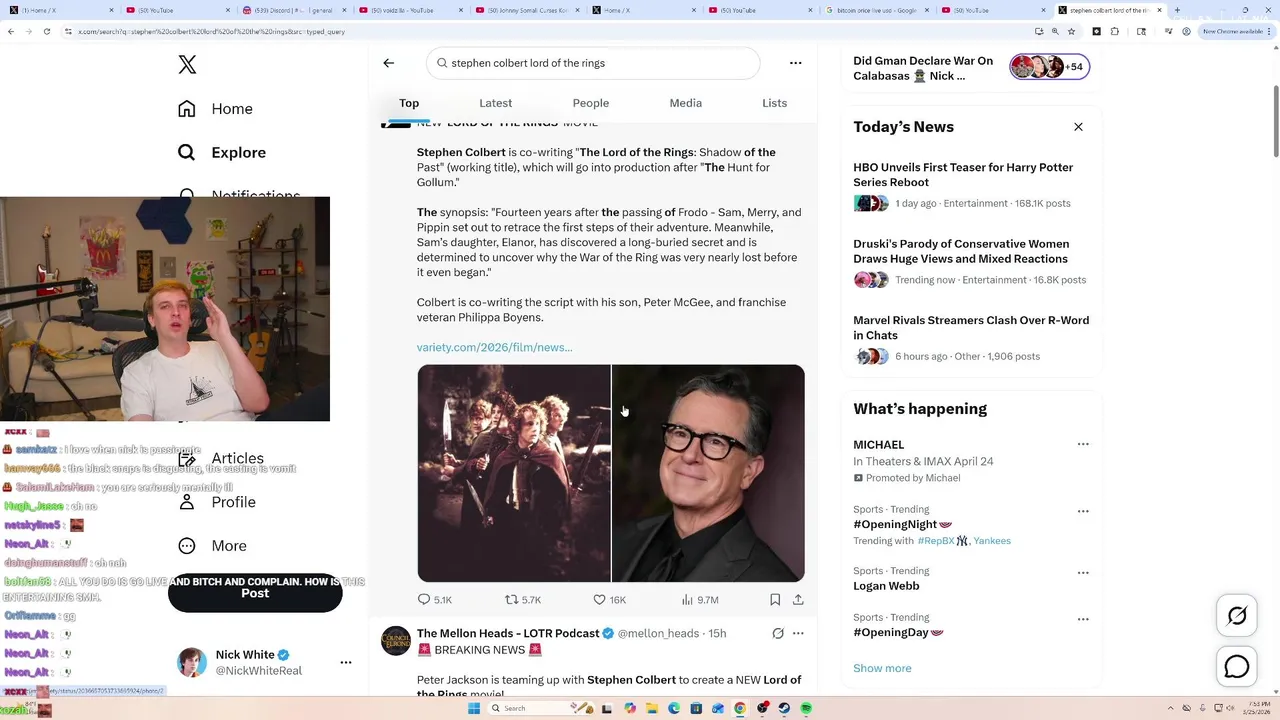
Task: Reload the page in browser toolbar
Action: point(47,31)
